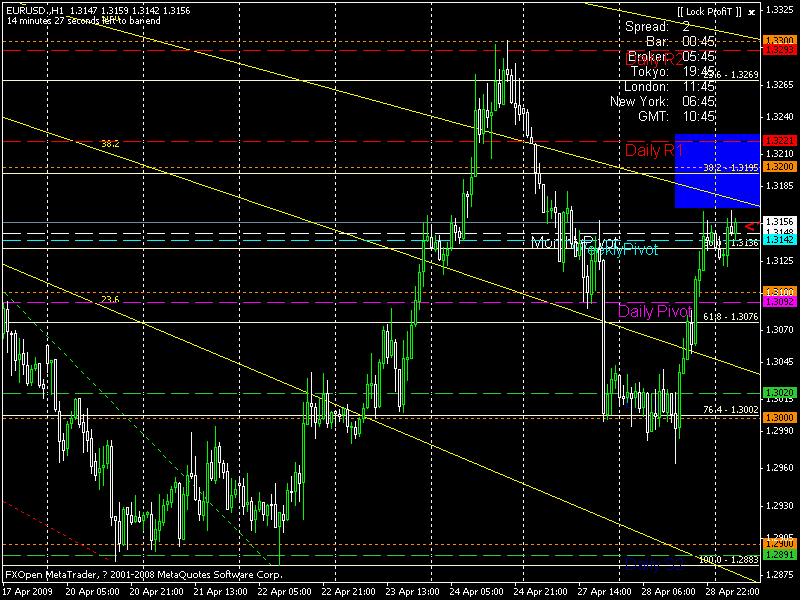Viewport: 800px width, 600px height.
Task: Click the red arrow at current price
Action: click(749, 227)
